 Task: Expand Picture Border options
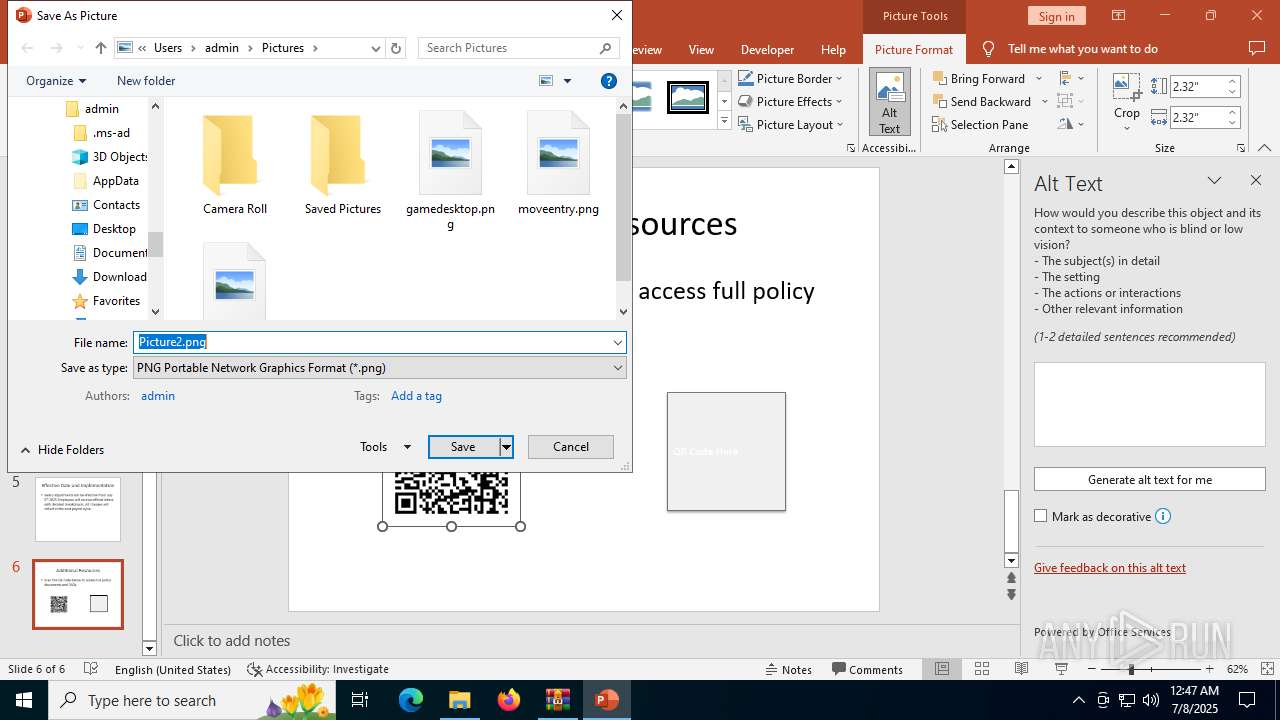[x=839, y=79]
